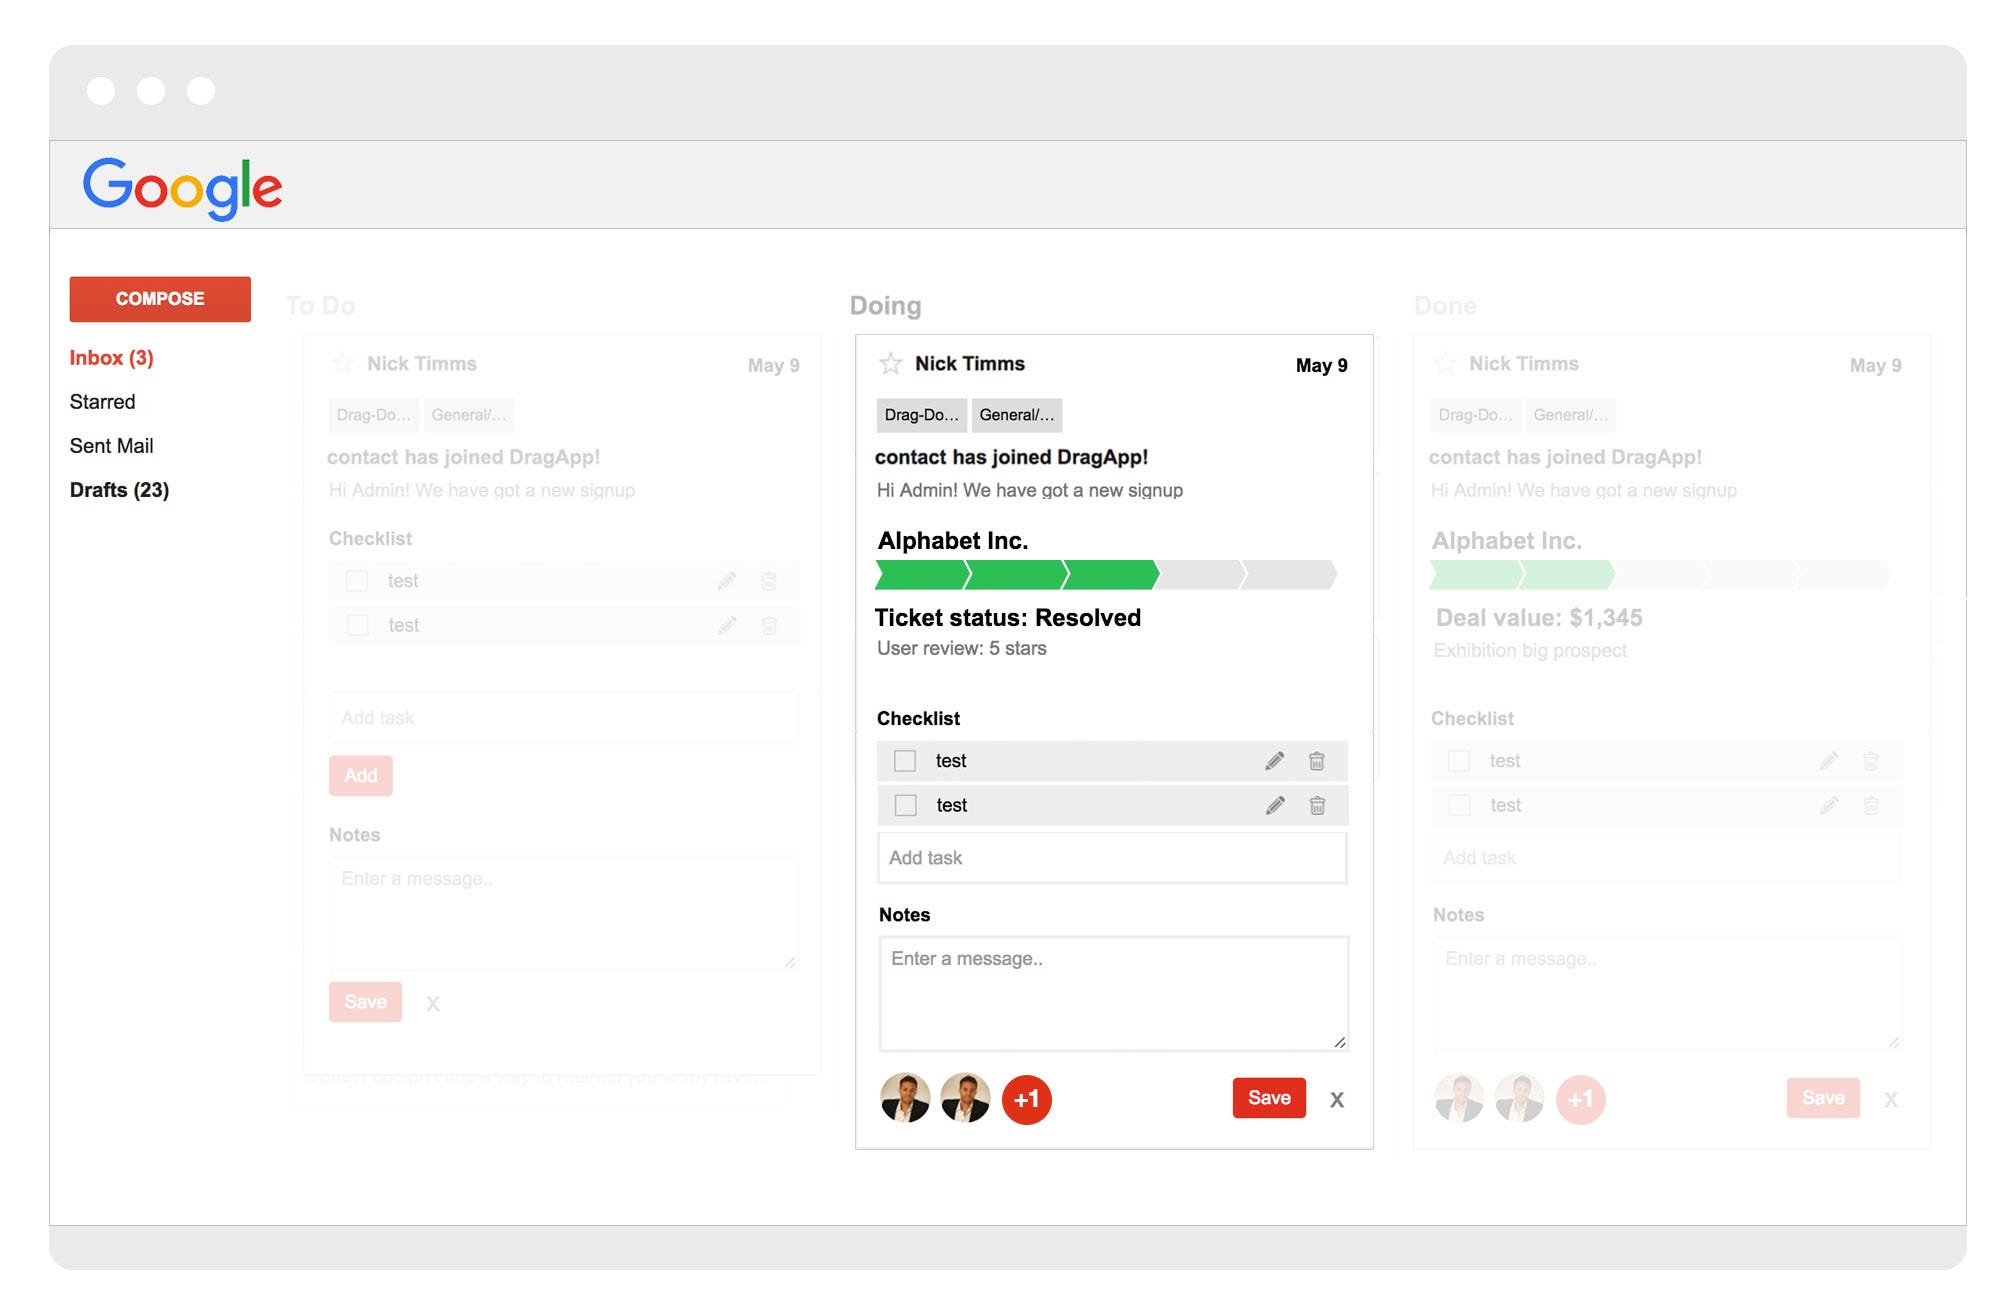Viewport: 2000px width, 1308px height.
Task: Check second test task in Done checklist
Action: (x=1460, y=805)
